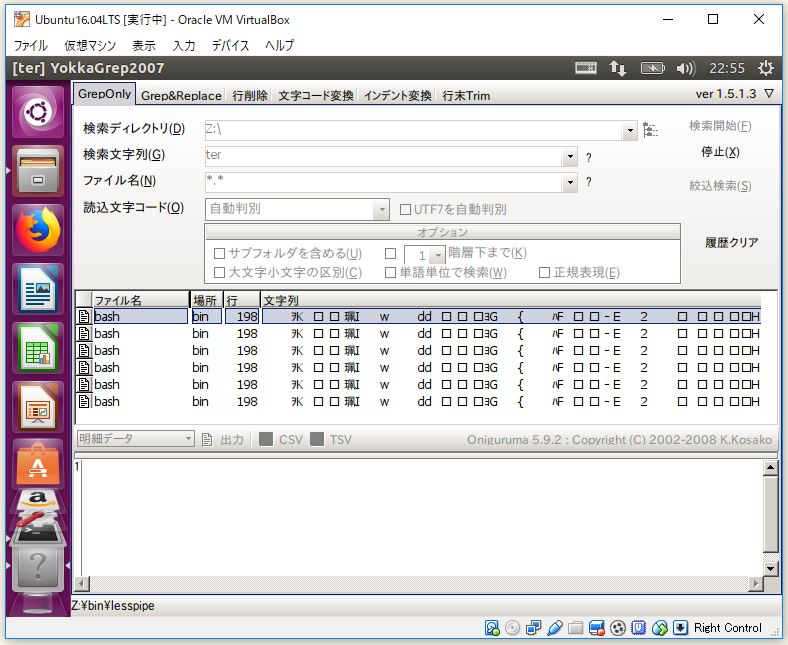This screenshot has height=645, width=788.
Task: Toggle UTF7を自動判別 checkbox
Action: coord(405,210)
